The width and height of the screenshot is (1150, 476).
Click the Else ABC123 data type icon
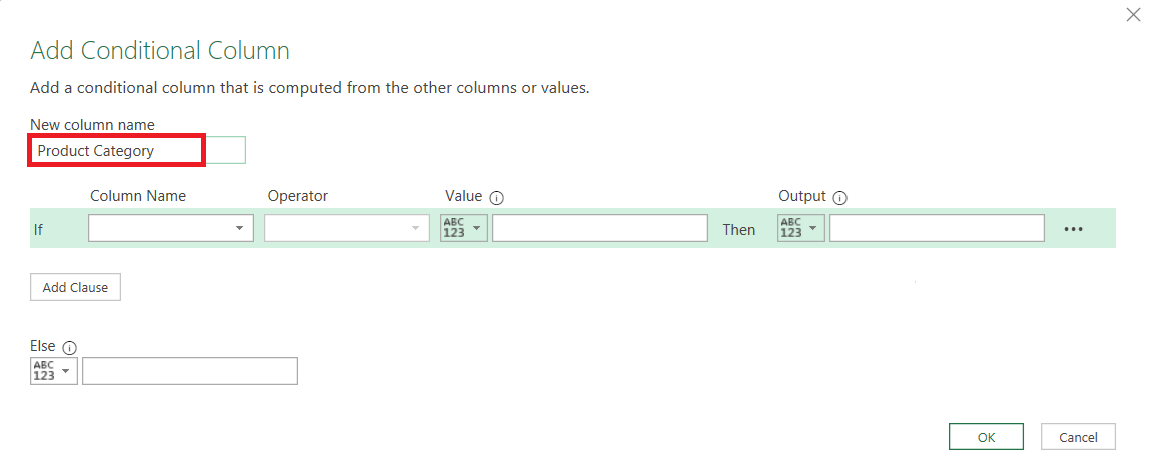point(44,371)
